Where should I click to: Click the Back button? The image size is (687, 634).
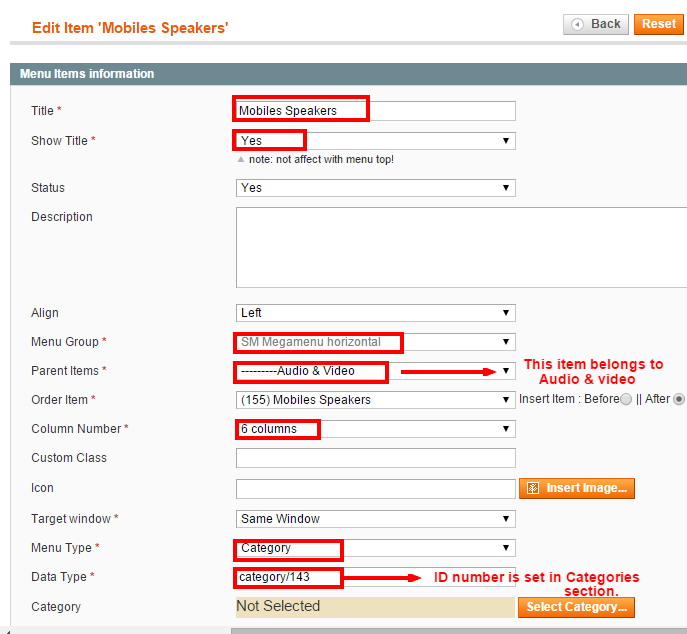click(x=595, y=24)
